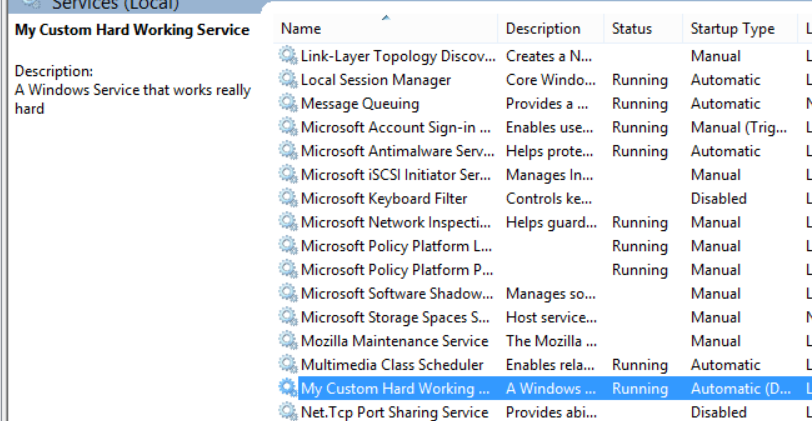Click Mozilla Maintenance Service gear icon
This screenshot has height=421, width=812.
288,341
